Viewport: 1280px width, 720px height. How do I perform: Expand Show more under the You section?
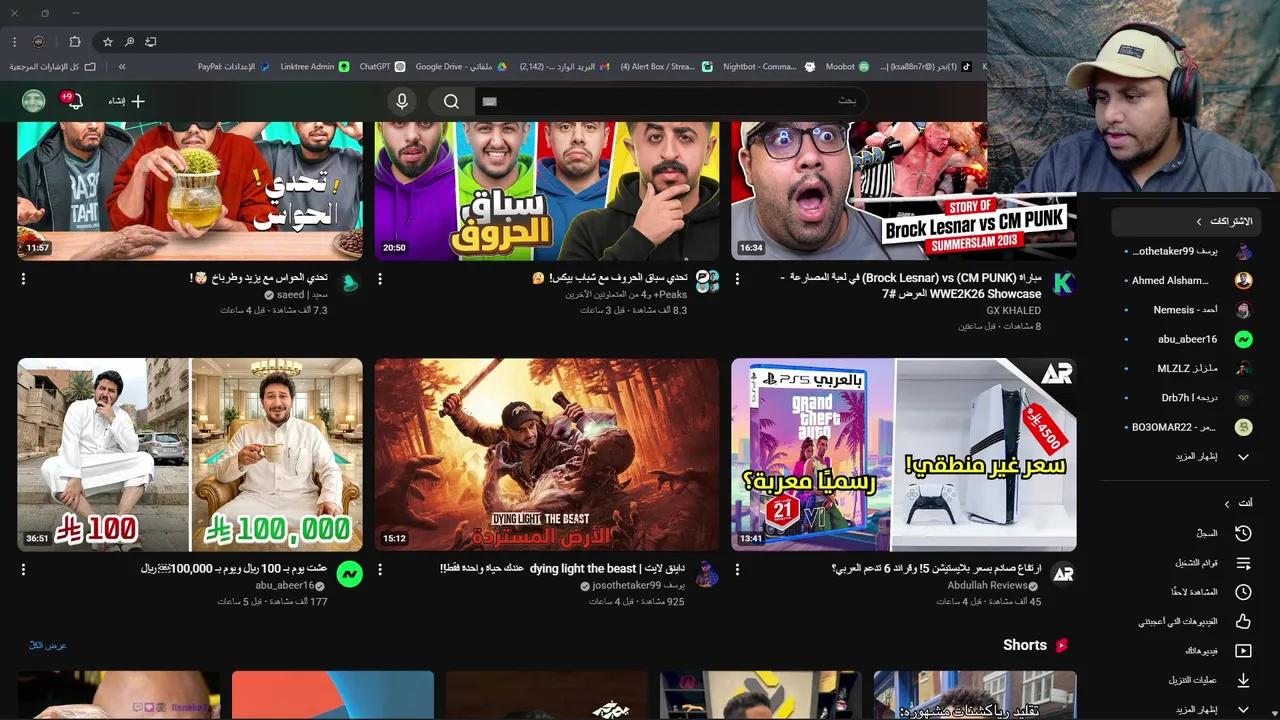point(1214,710)
